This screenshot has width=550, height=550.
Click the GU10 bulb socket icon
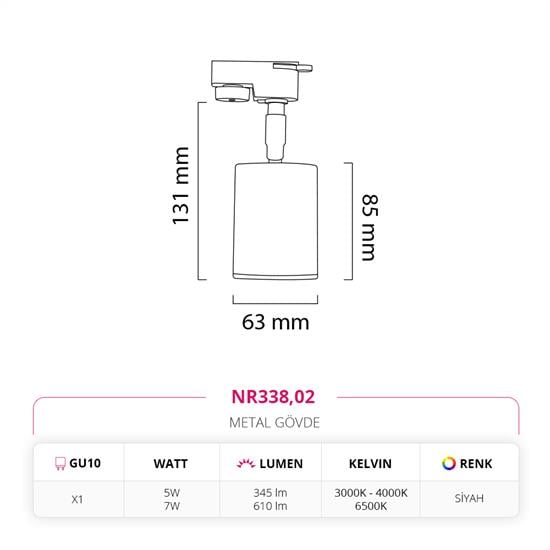click(x=60, y=463)
